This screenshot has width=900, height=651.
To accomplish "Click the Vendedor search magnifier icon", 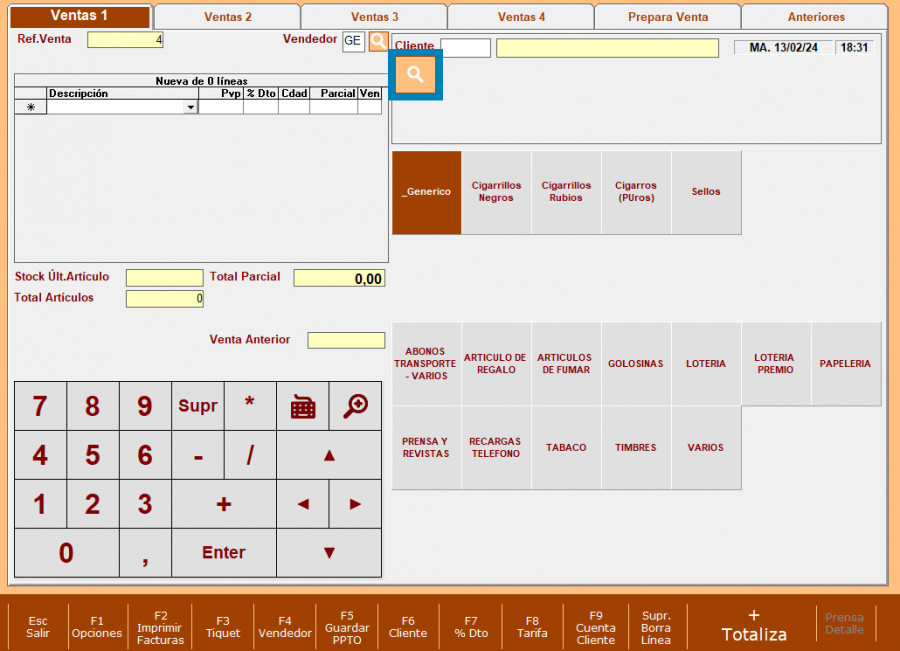I will (378, 41).
